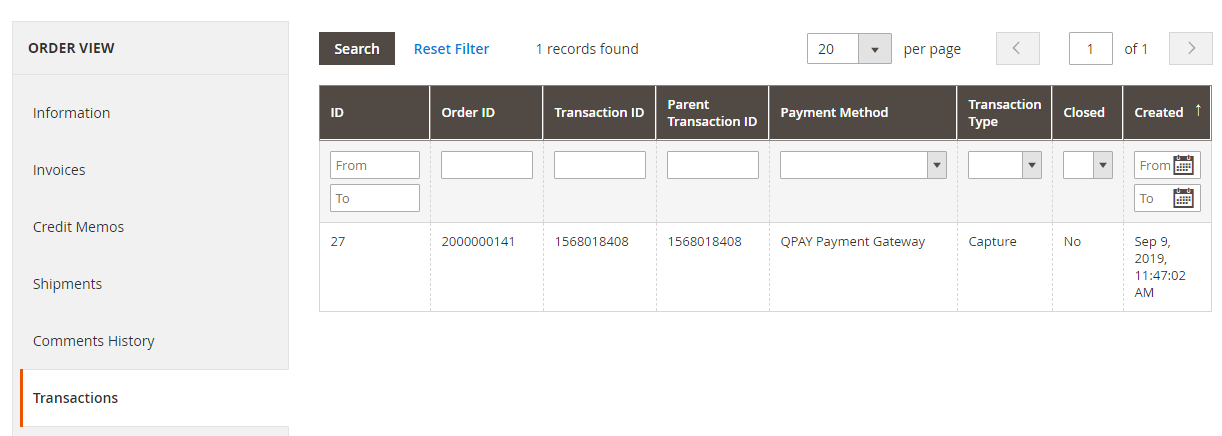Click the current page number field

click(1090, 49)
